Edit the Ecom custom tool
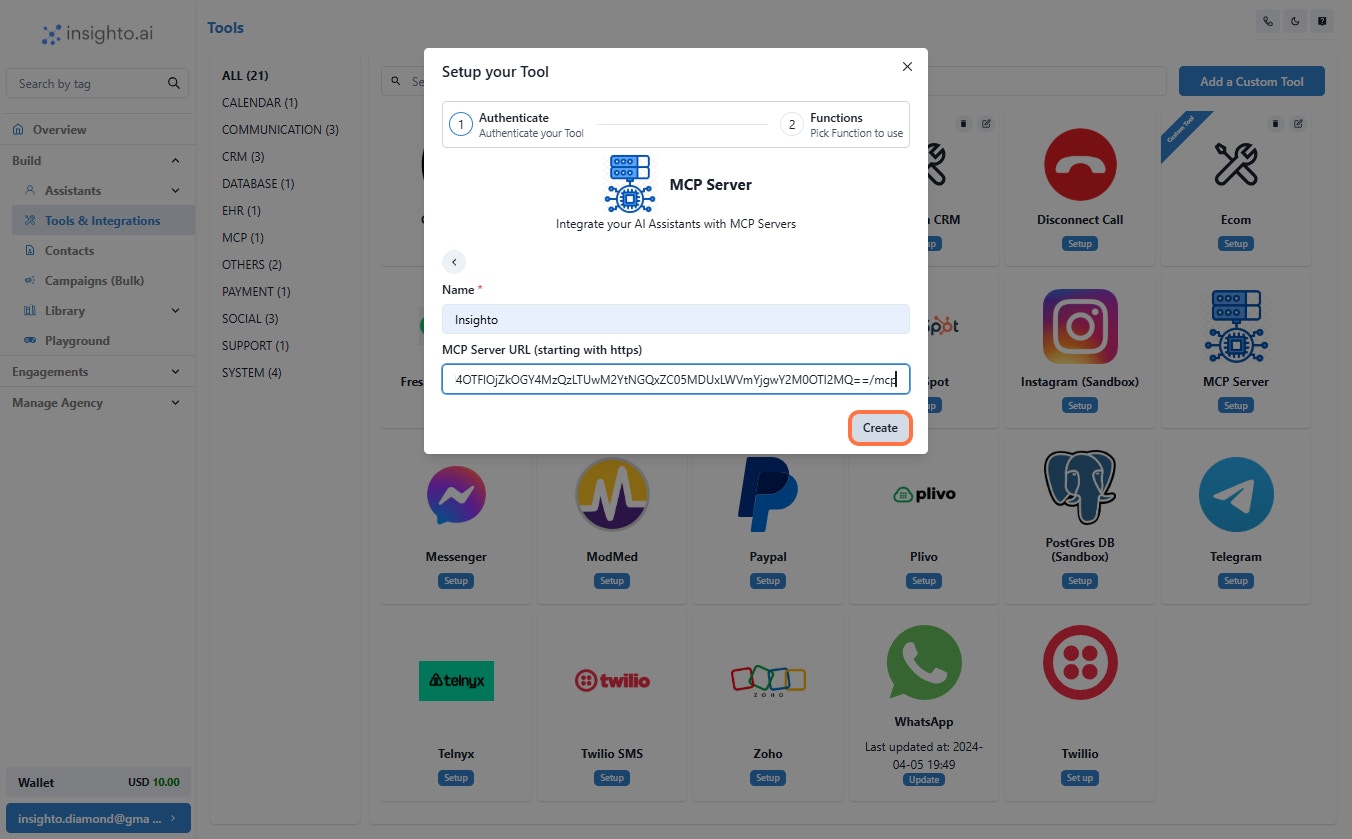 click(x=1298, y=124)
